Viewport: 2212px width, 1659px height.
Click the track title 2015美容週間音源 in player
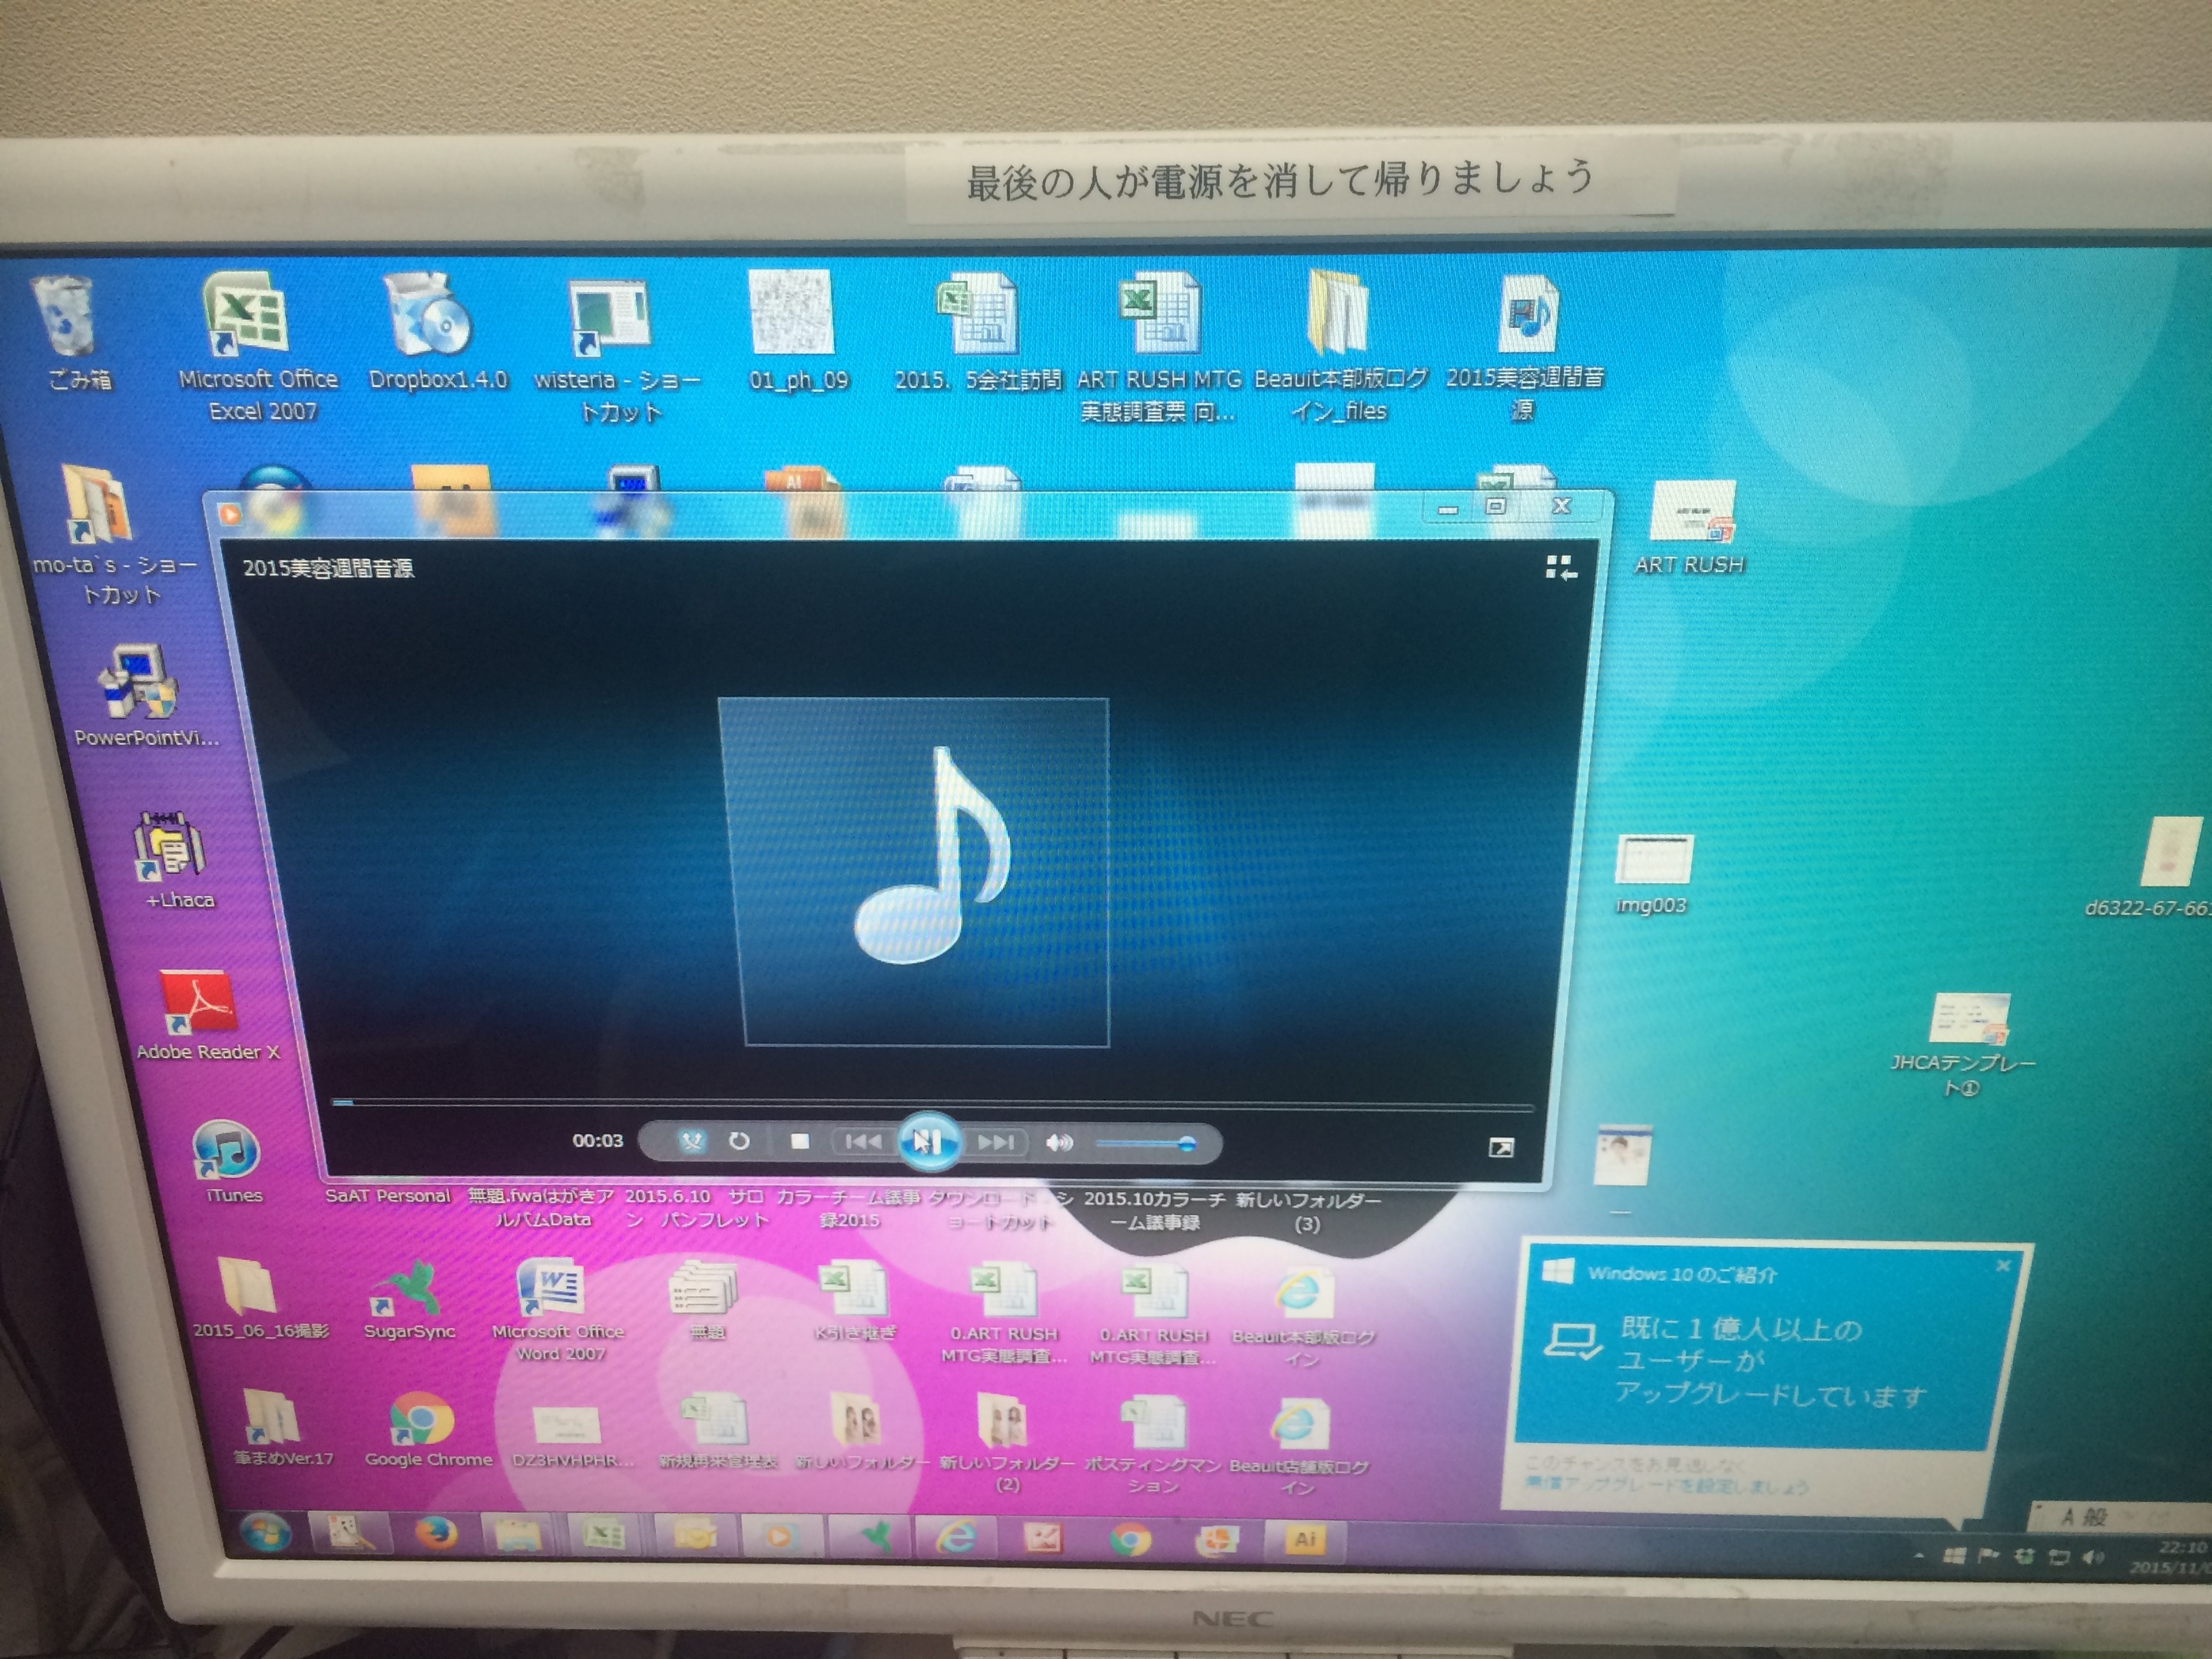pyautogui.click(x=328, y=568)
